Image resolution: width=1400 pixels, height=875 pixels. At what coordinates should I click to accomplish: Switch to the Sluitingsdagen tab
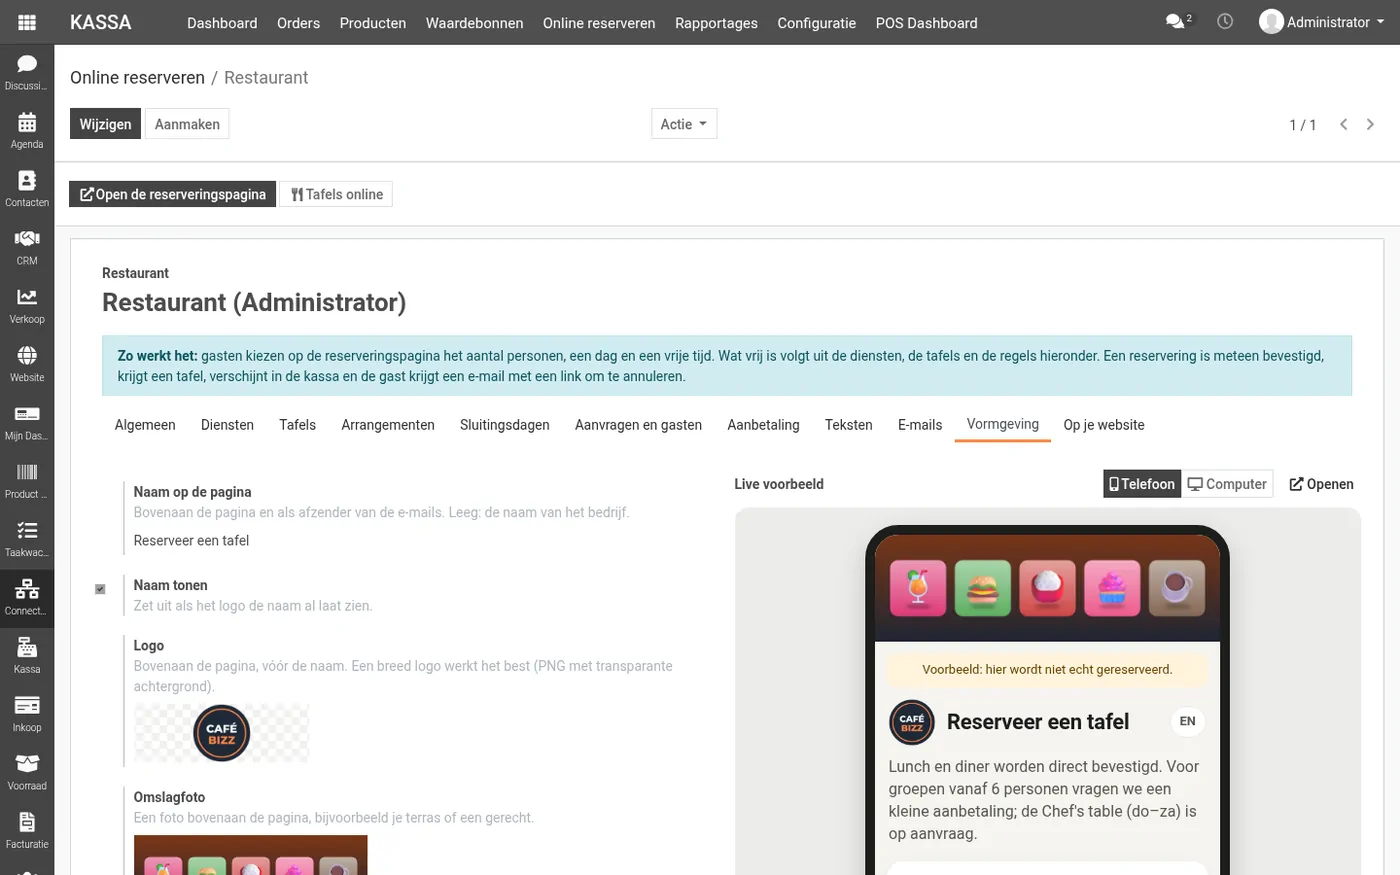coord(505,425)
